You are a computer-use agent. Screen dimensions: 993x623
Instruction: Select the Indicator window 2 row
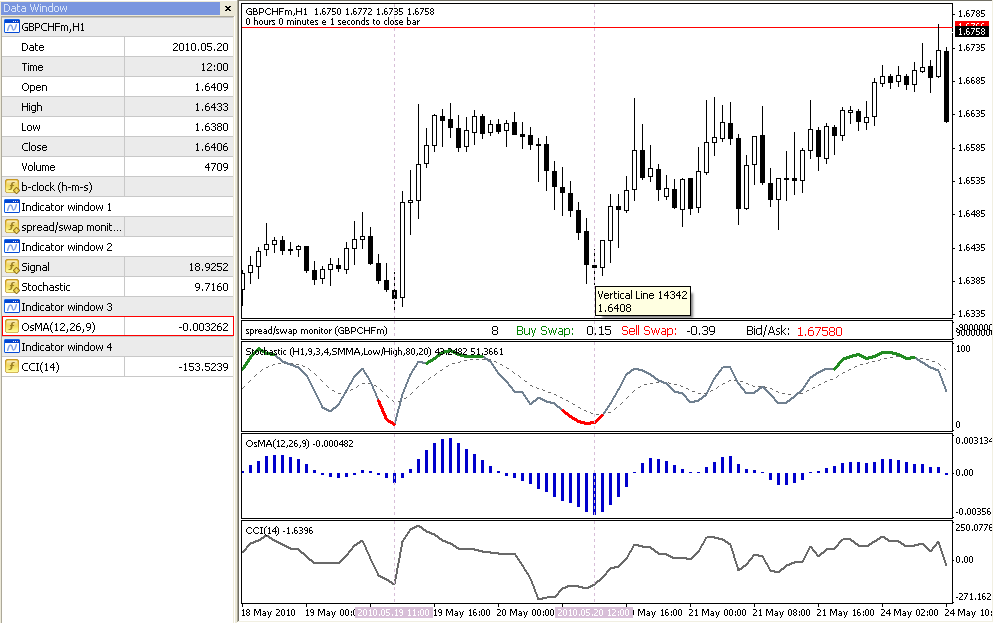click(x=118, y=247)
